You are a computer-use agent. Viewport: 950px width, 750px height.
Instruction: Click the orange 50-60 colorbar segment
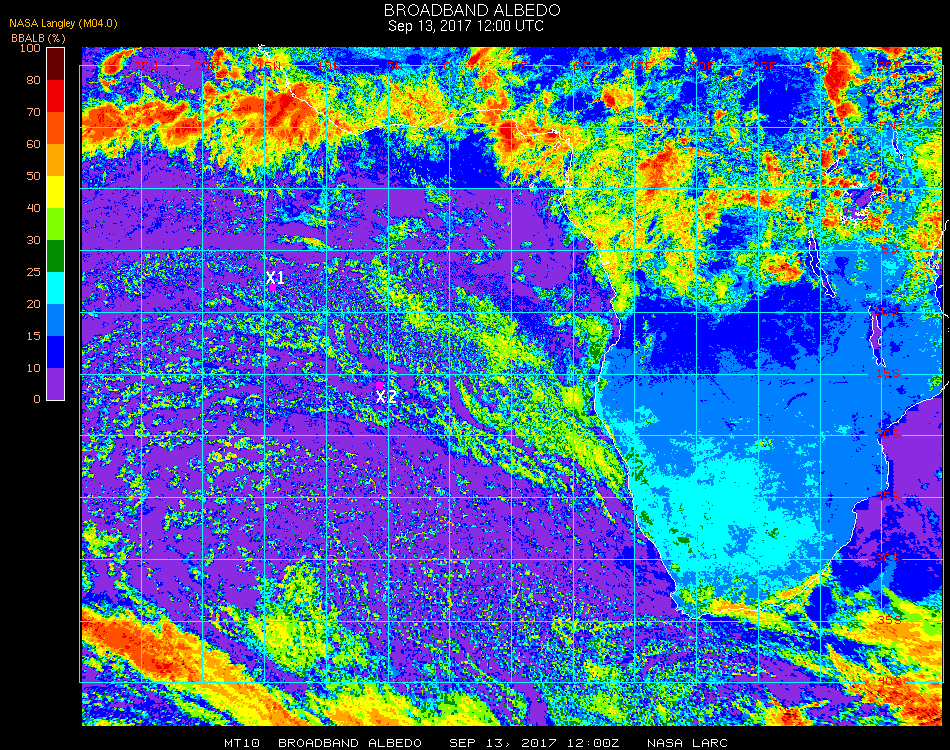[x=55, y=160]
